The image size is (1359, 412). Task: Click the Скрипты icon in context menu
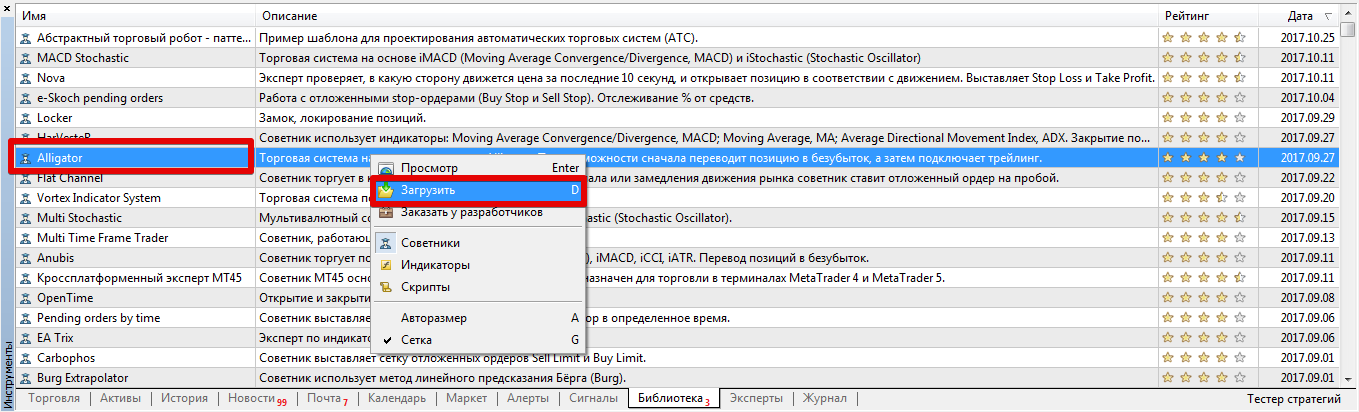pos(386,287)
